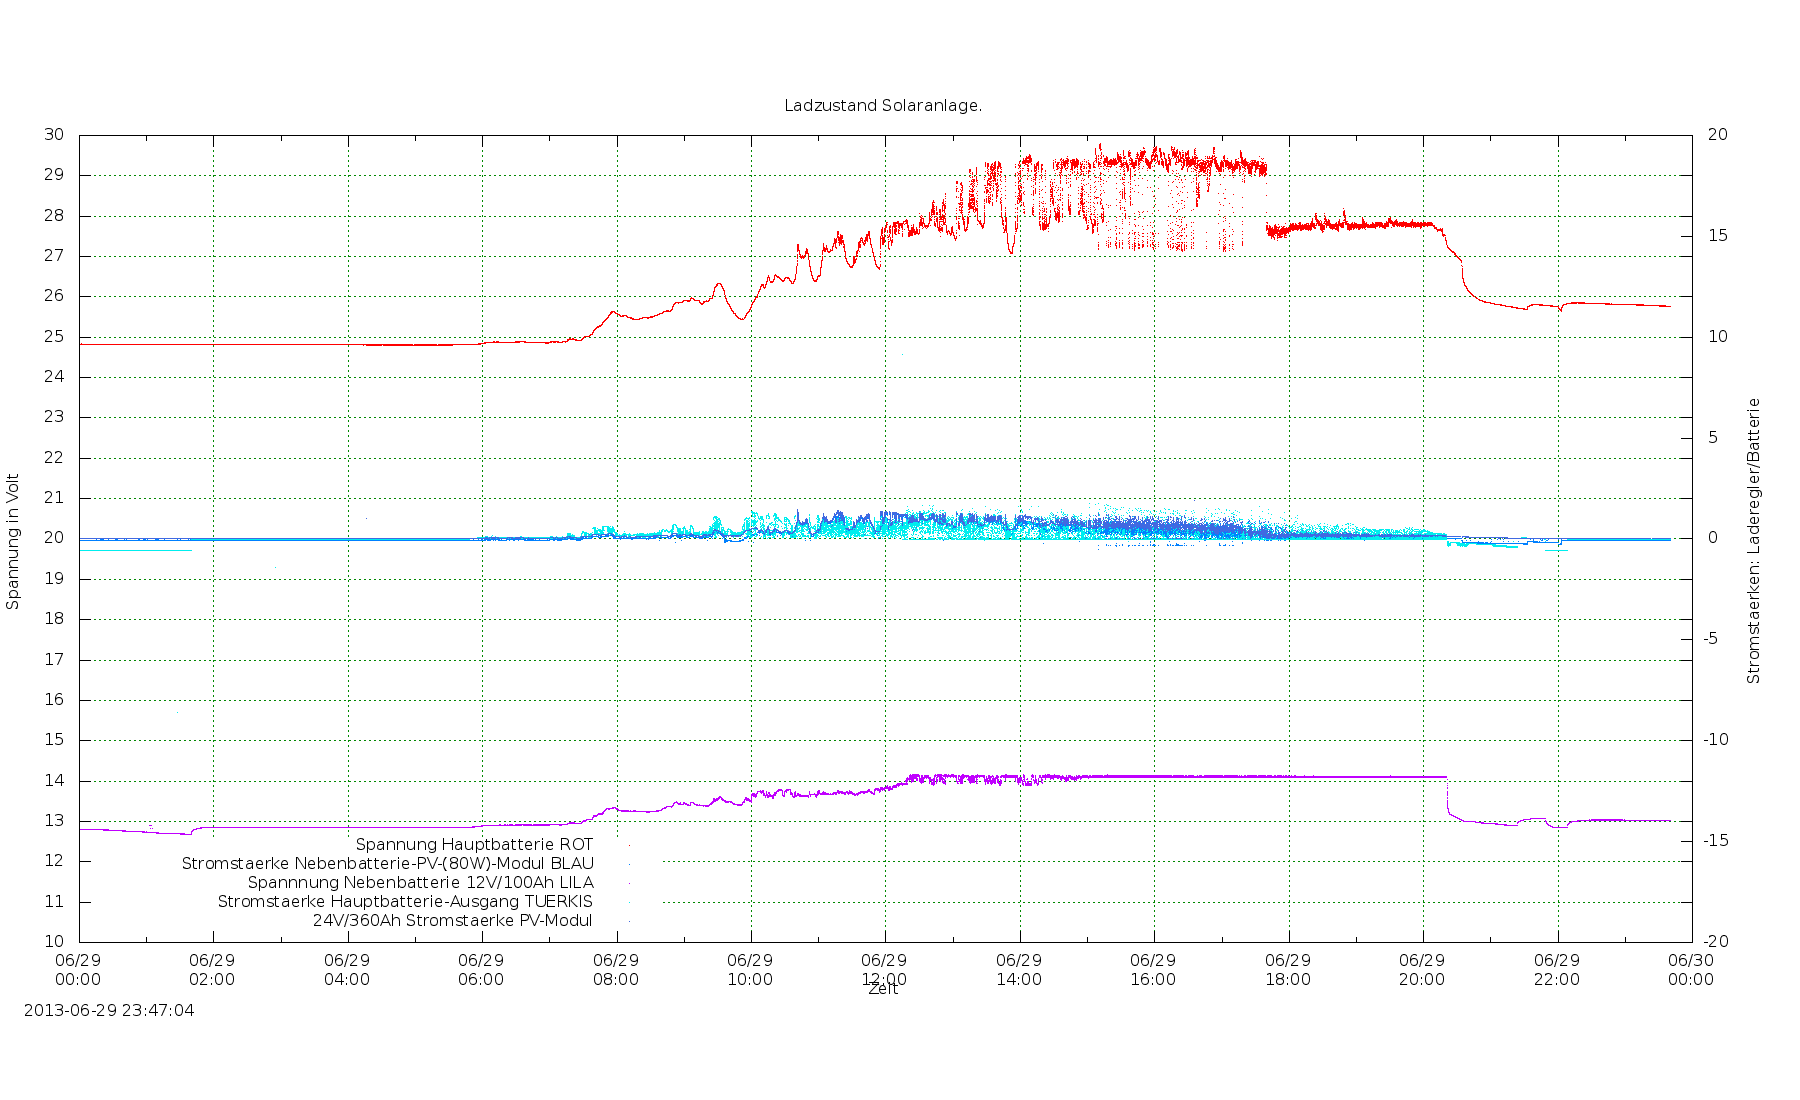The width and height of the screenshot is (1800, 1100).
Task: Click the 06/29 18:00 time axis label
Action: (1288, 970)
